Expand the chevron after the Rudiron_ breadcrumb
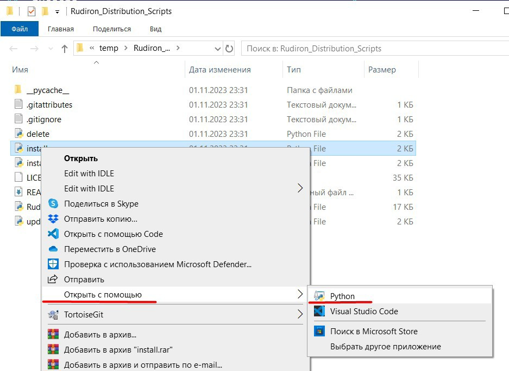 tap(178, 48)
